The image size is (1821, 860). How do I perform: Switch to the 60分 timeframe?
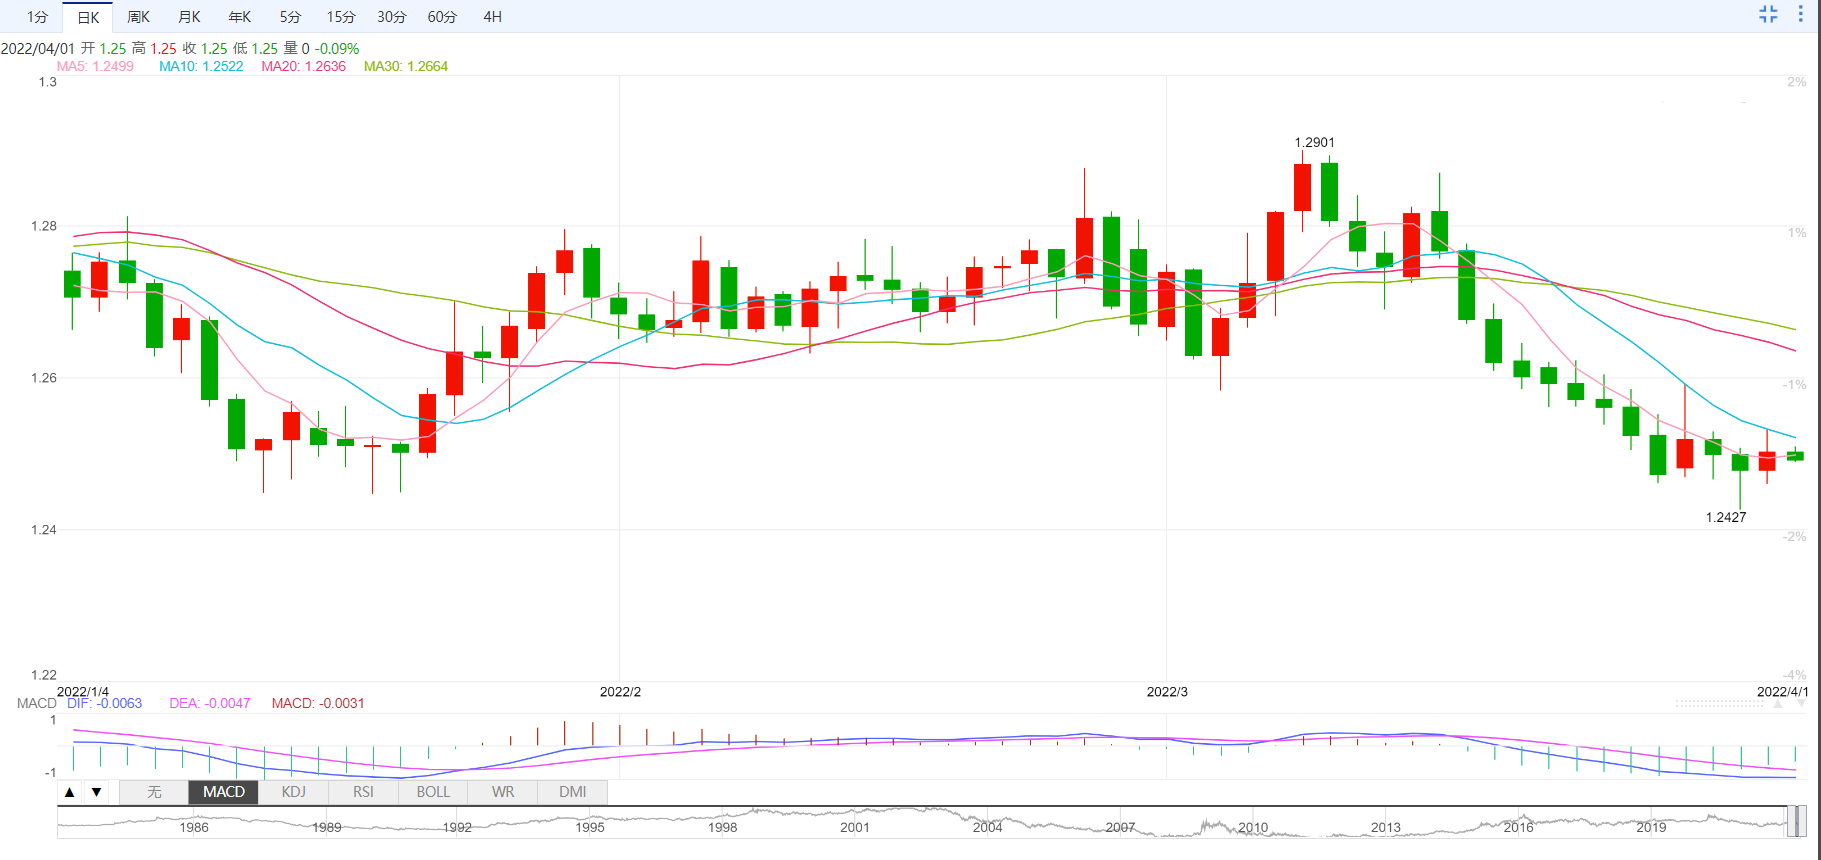tap(442, 17)
